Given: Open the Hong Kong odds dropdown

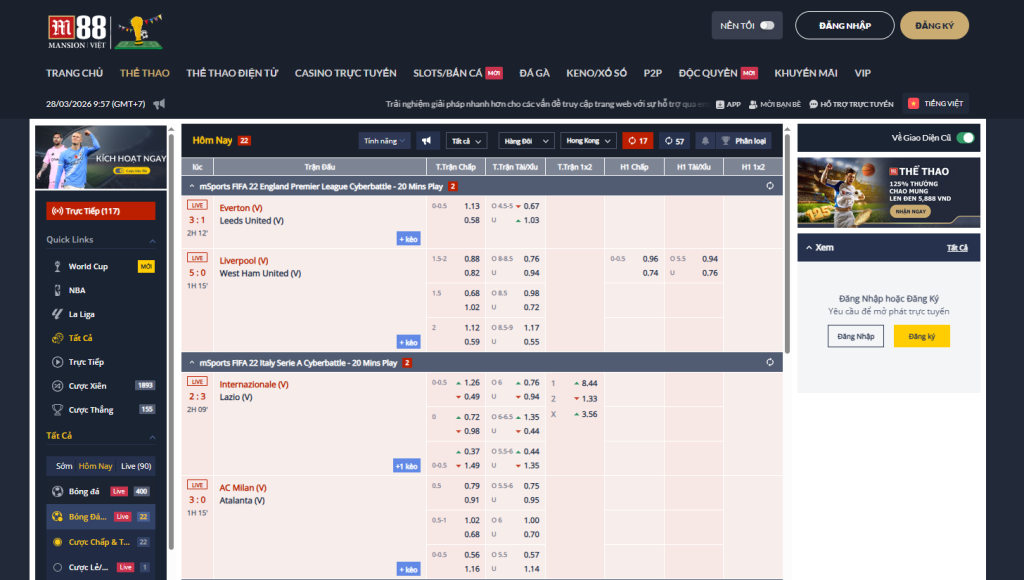Looking at the screenshot, I should pos(588,140).
